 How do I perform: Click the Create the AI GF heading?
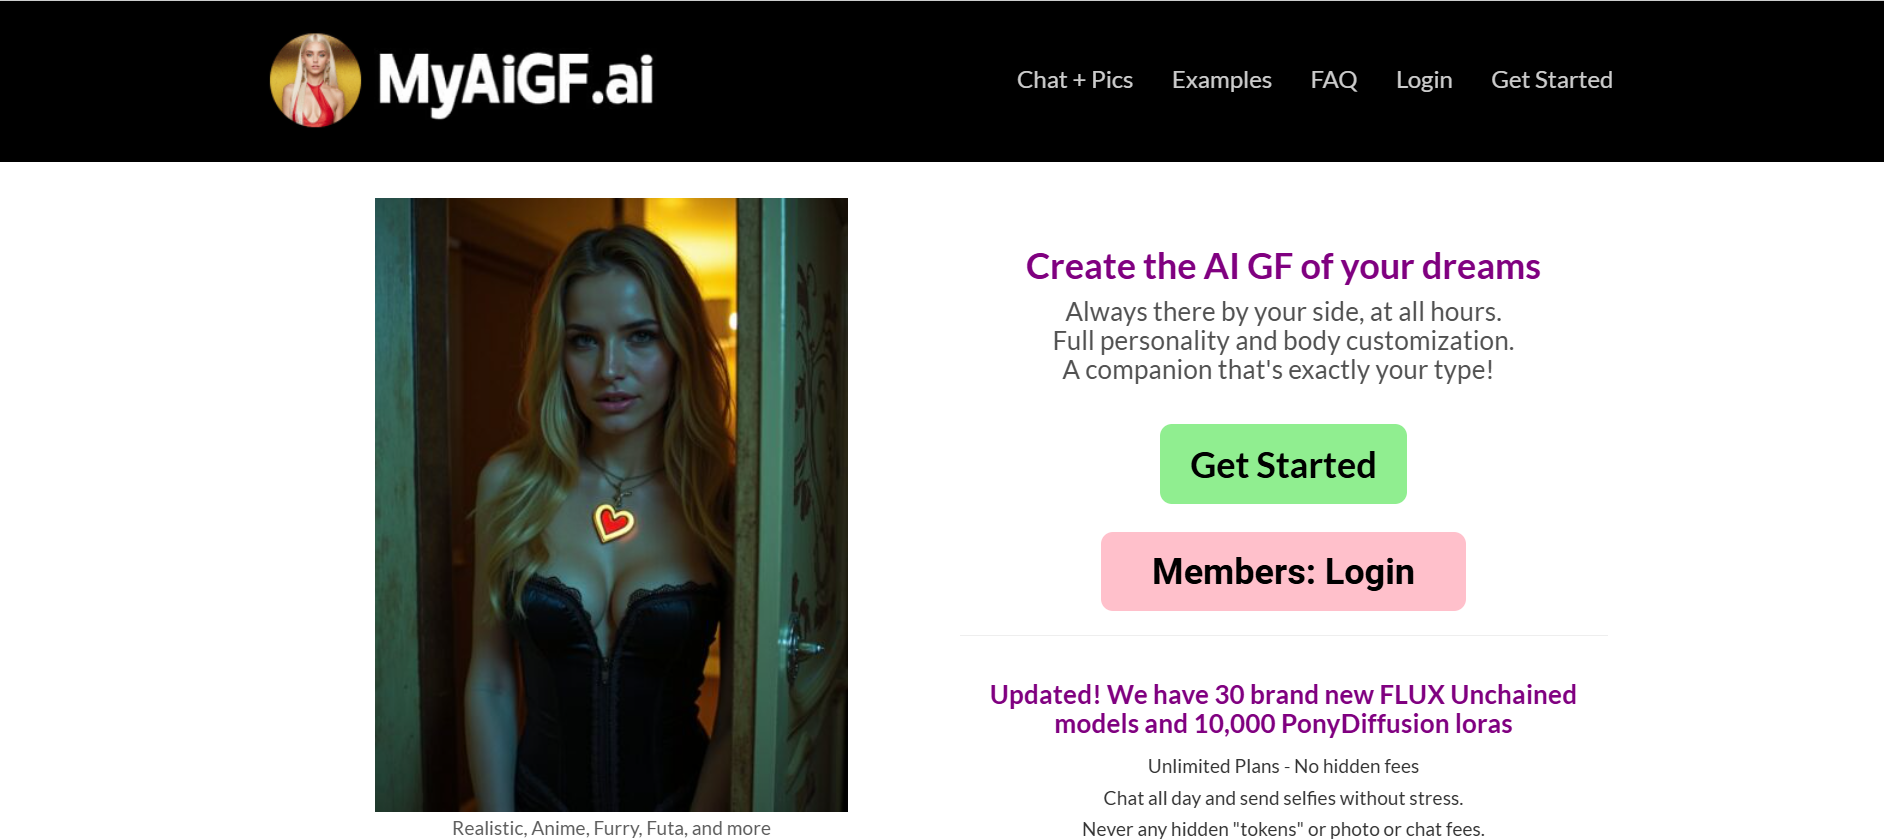click(1283, 267)
